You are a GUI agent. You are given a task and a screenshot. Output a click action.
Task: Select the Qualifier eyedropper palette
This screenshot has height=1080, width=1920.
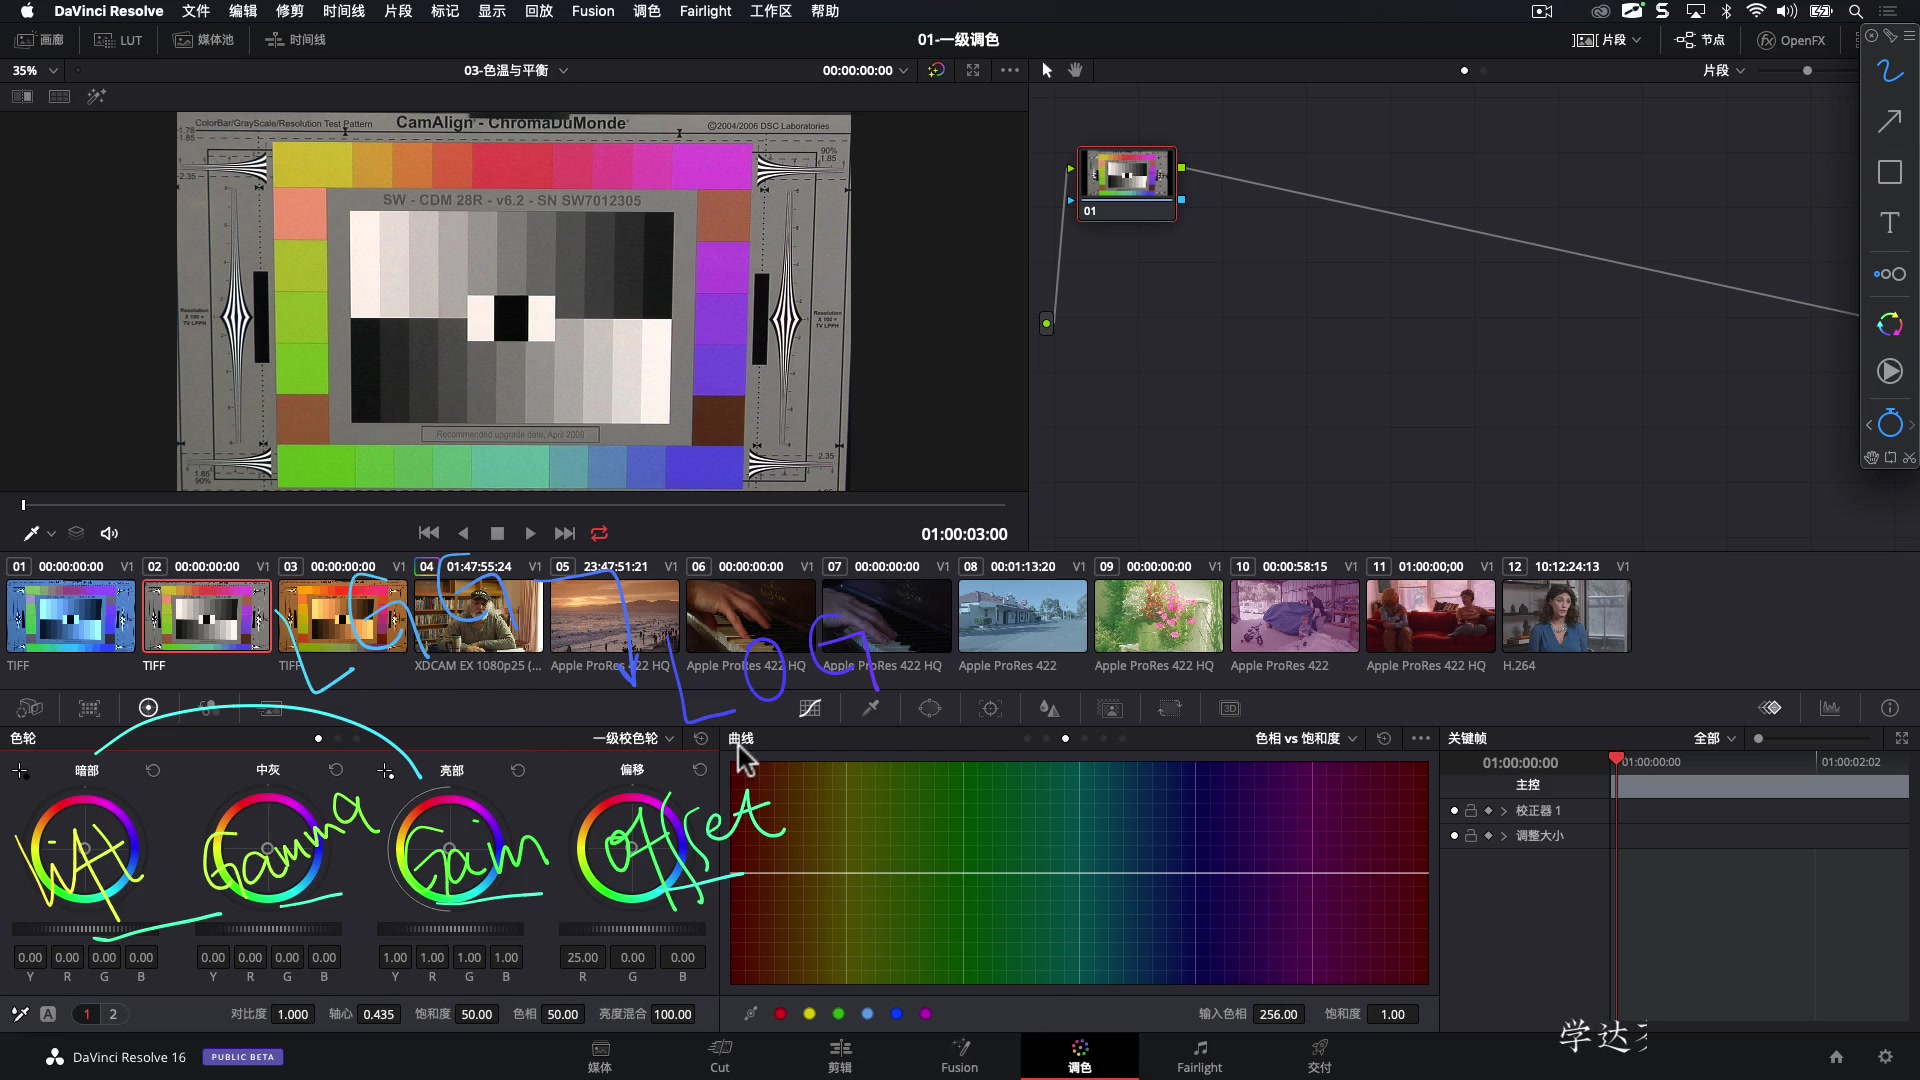coord(871,708)
